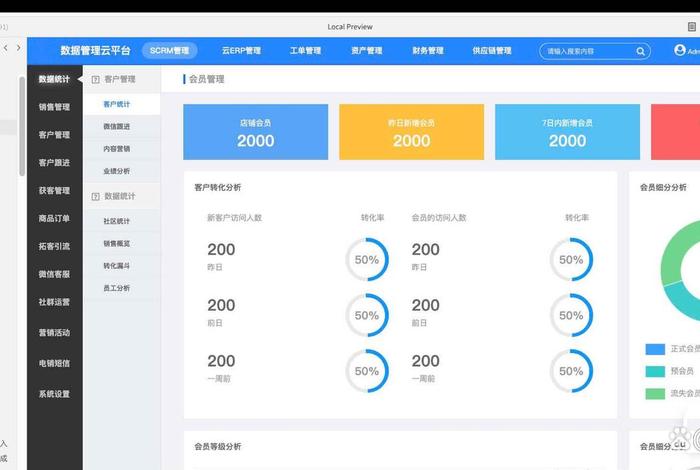Click the blue 店铺会员 2000 card

[x=255, y=132]
